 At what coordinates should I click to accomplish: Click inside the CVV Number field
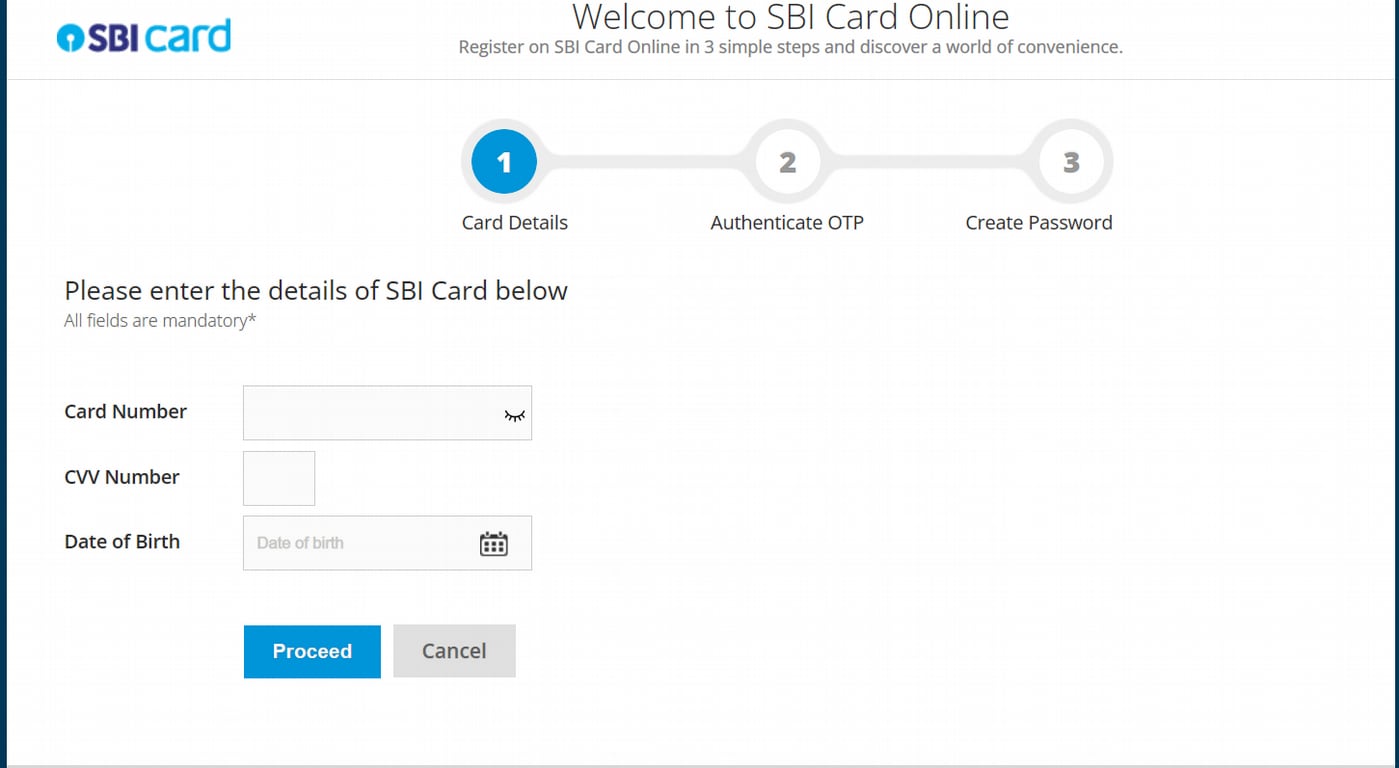pyautogui.click(x=278, y=477)
